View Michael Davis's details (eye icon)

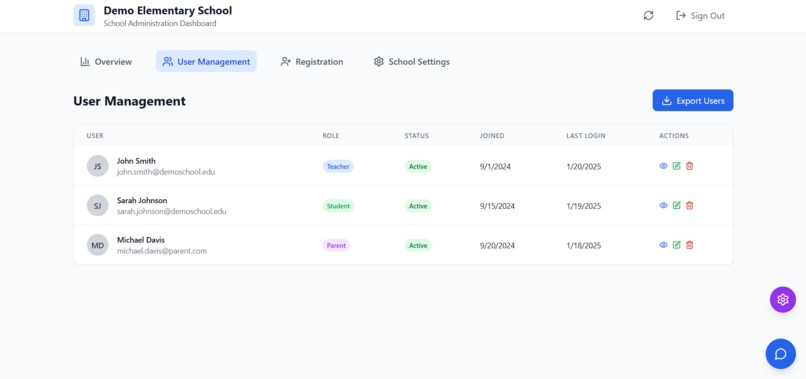664,245
